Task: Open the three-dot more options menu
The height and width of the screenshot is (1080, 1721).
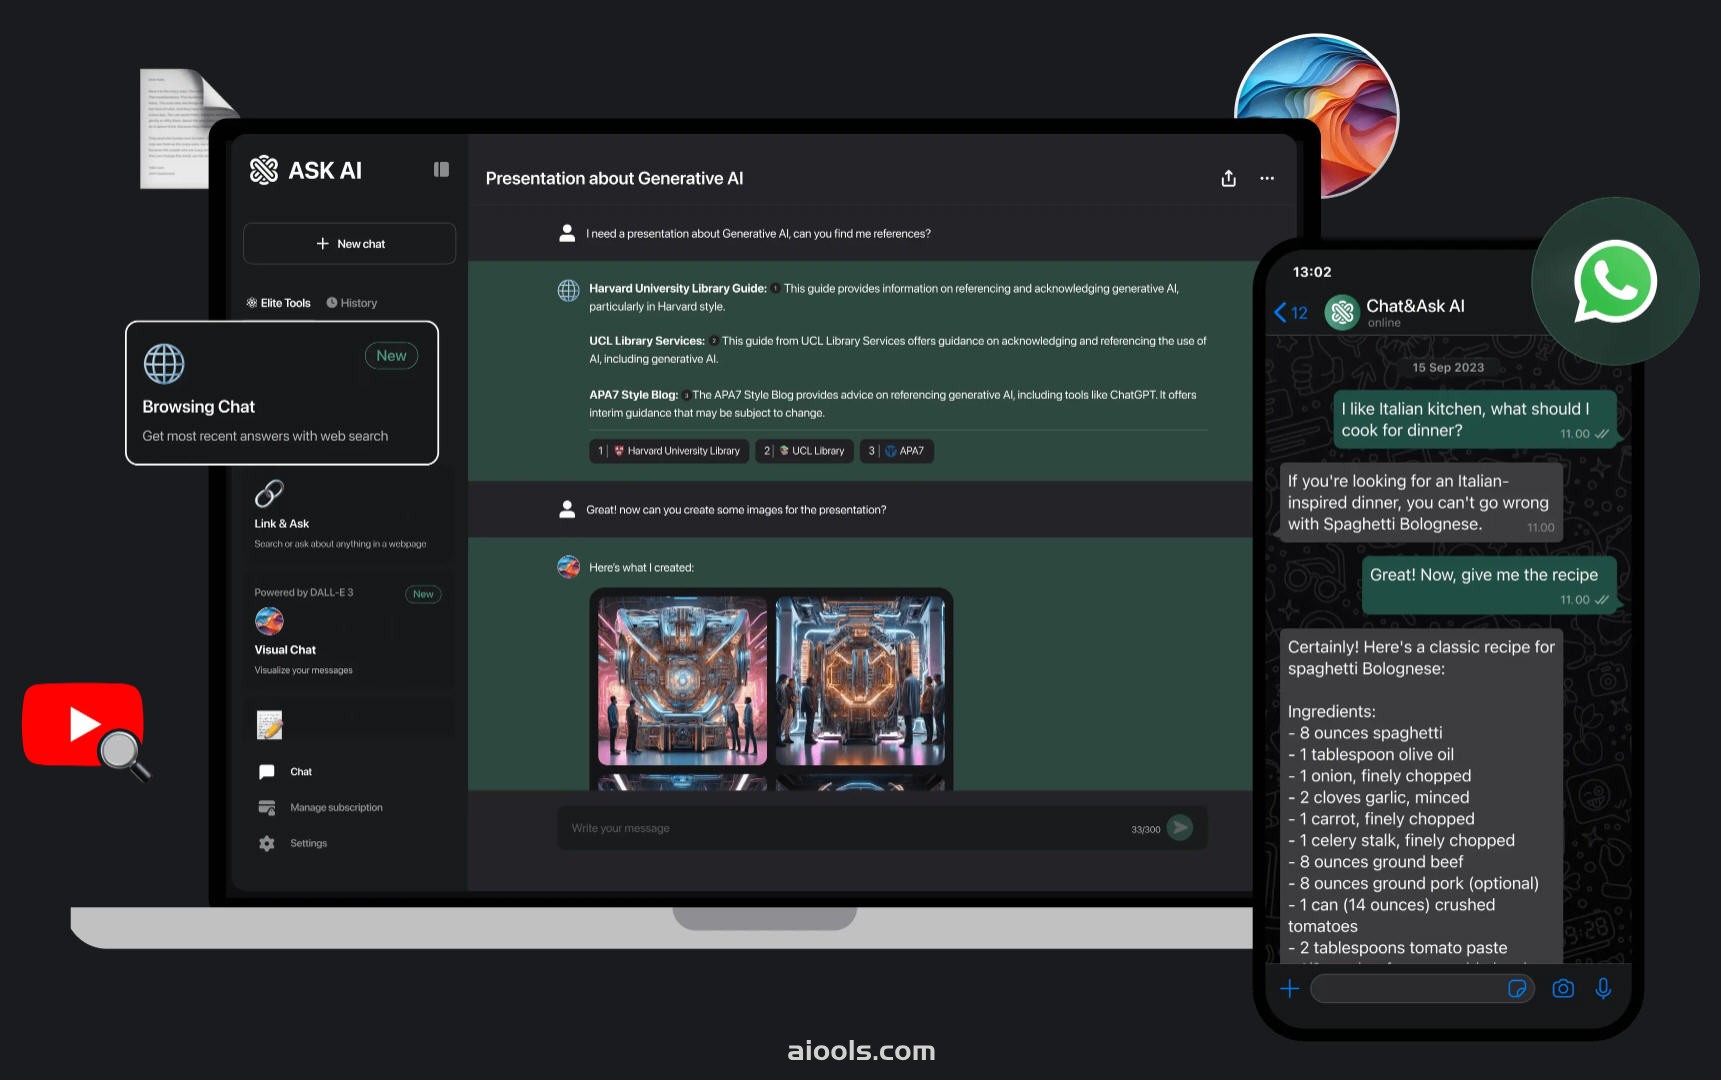Action: 1267,178
